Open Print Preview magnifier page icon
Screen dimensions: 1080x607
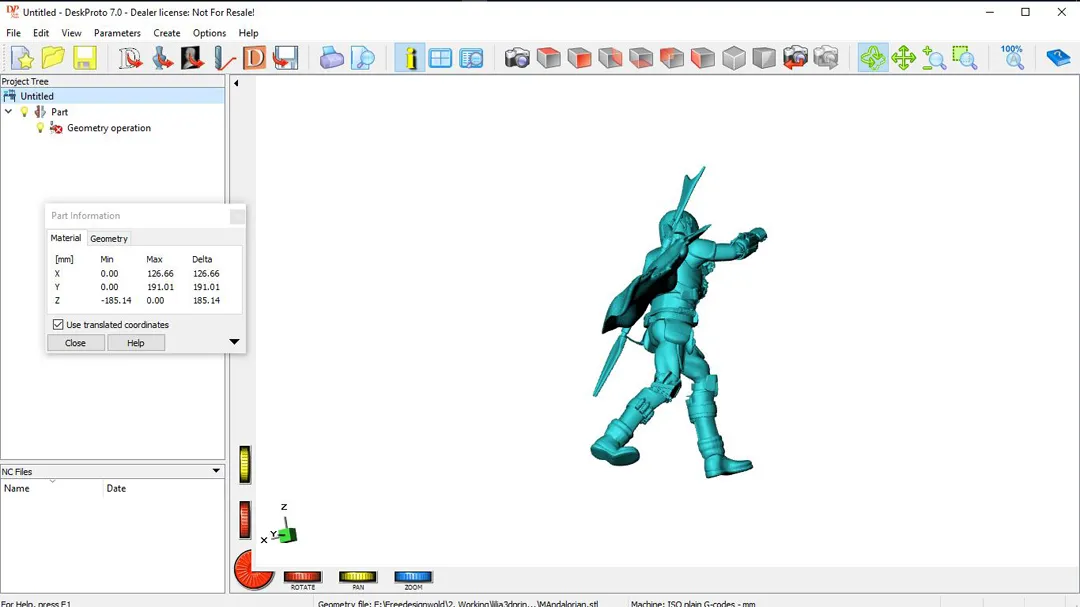362,58
